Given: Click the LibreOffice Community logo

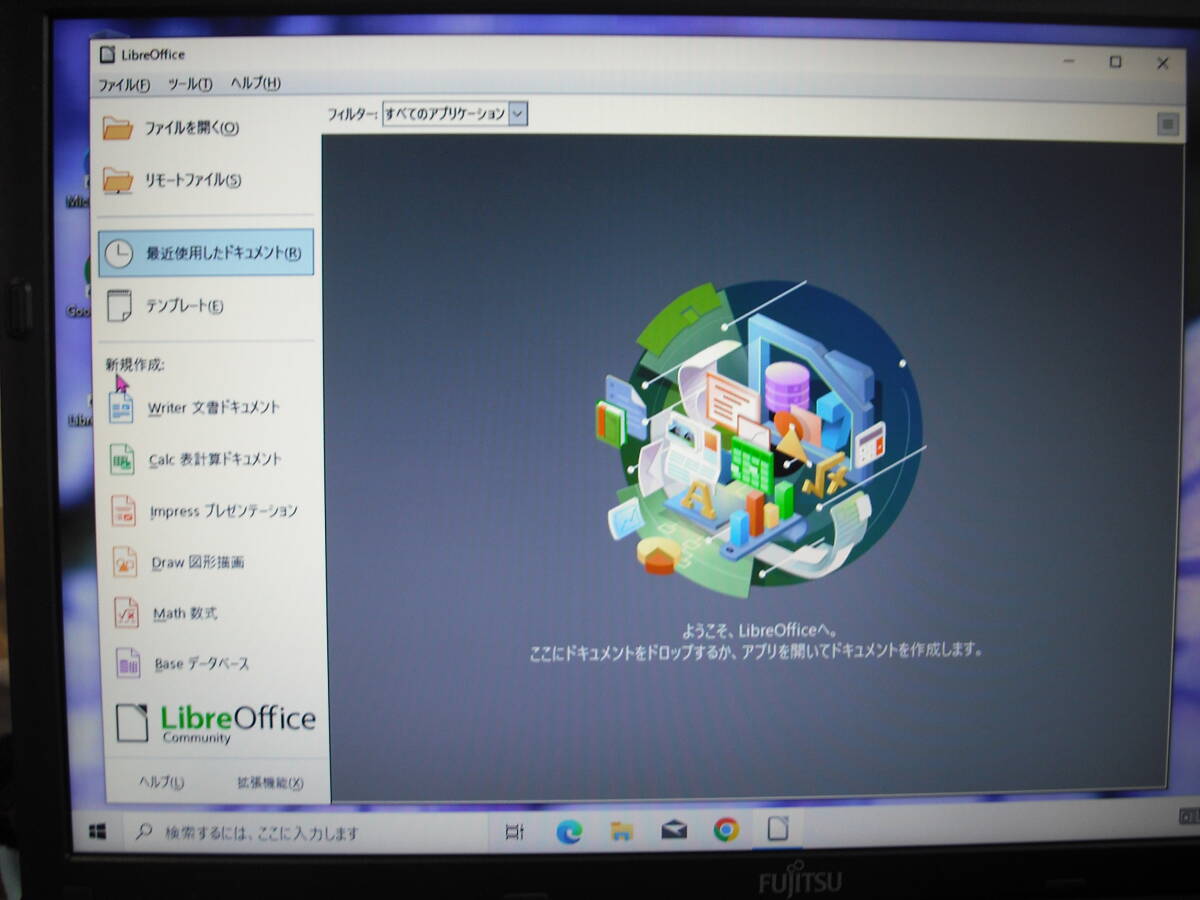Looking at the screenshot, I should (x=216, y=722).
